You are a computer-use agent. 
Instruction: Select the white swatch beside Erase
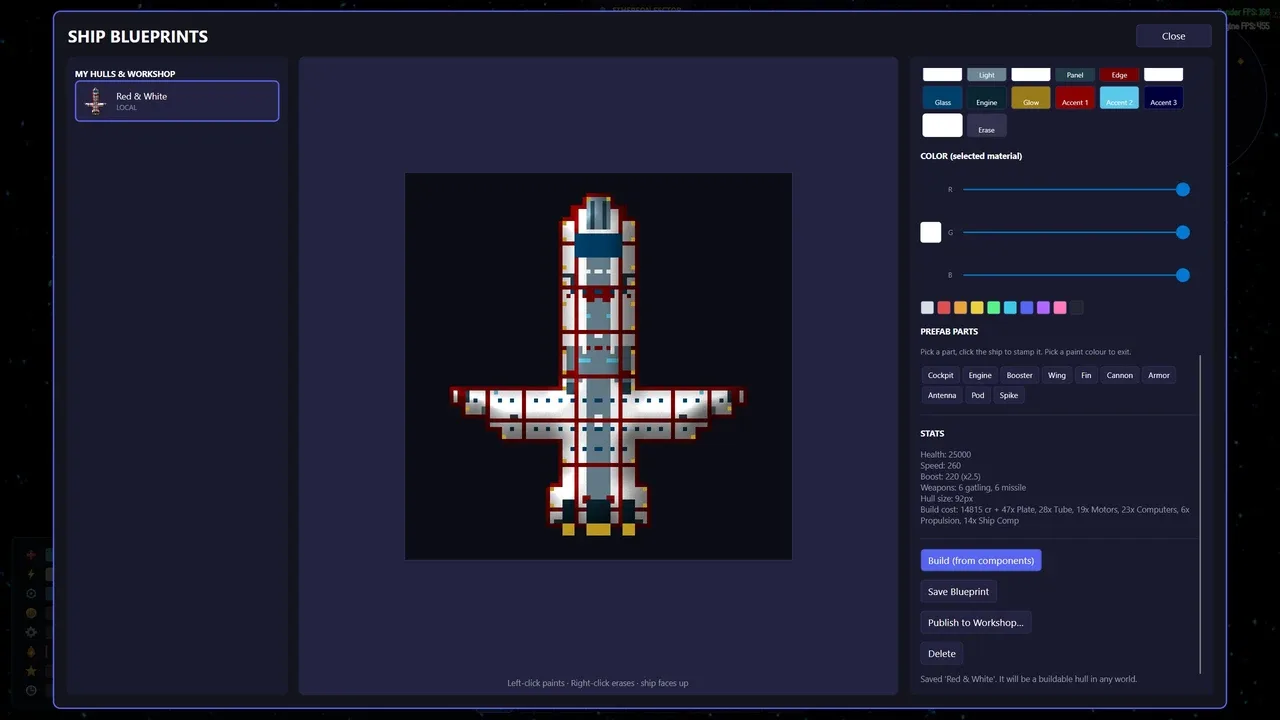(x=942, y=125)
